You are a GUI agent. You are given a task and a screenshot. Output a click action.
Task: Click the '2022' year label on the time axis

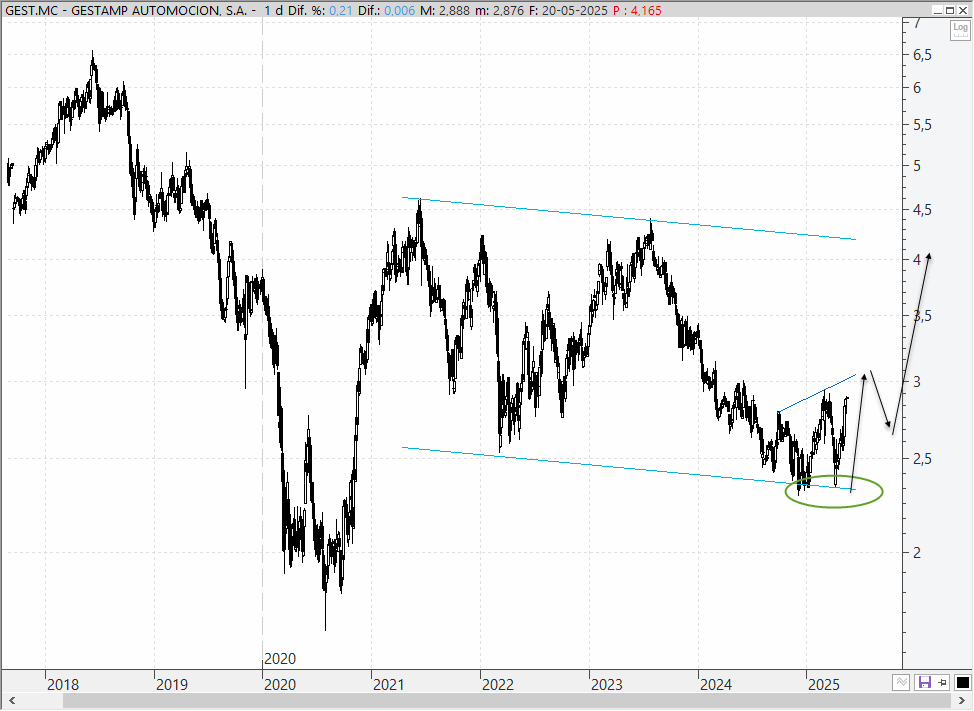coord(498,684)
